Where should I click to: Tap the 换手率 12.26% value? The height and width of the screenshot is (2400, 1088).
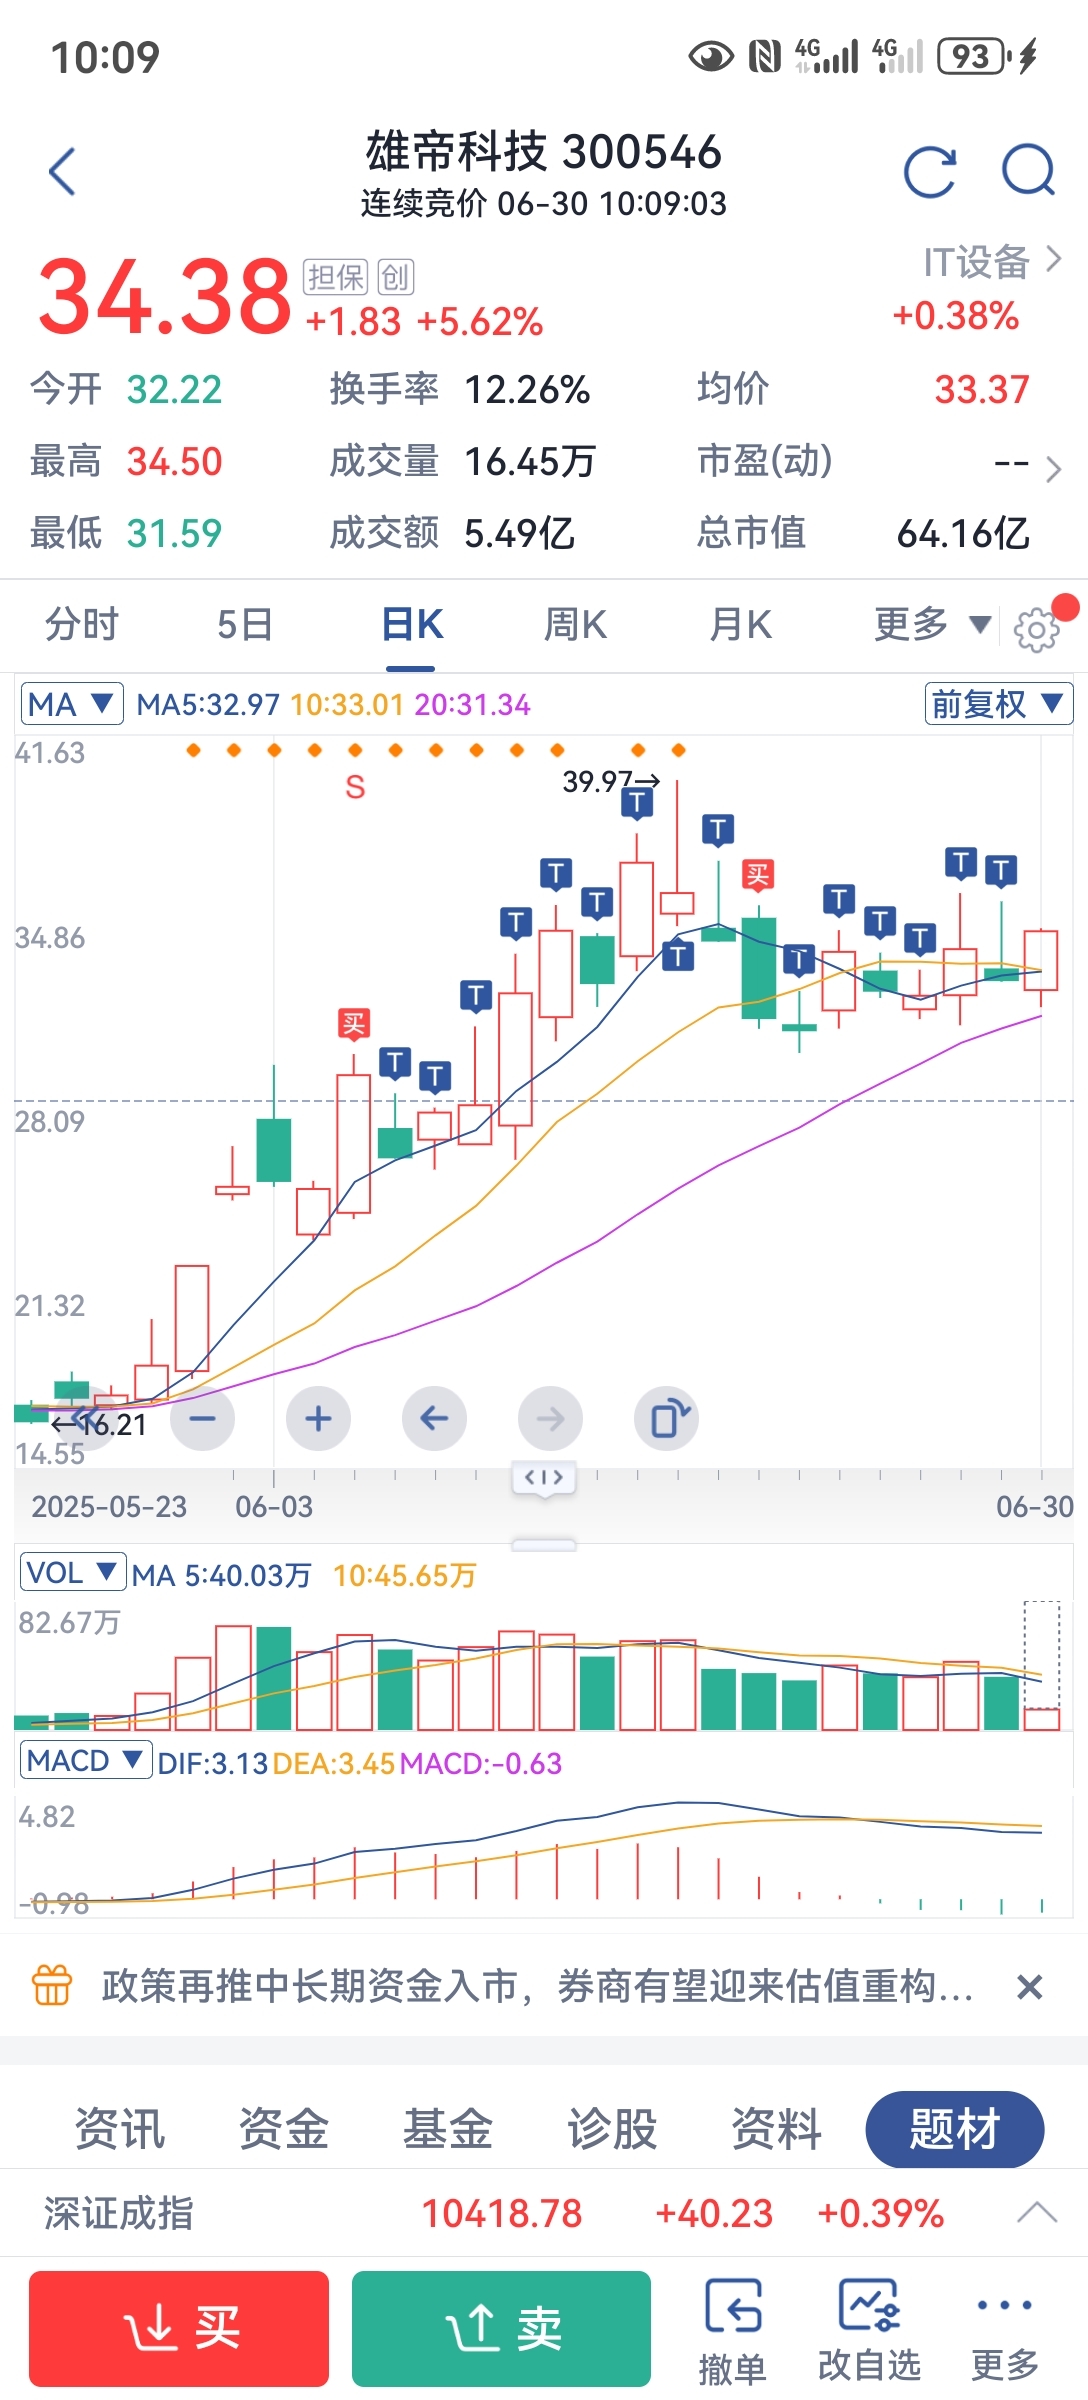527,390
